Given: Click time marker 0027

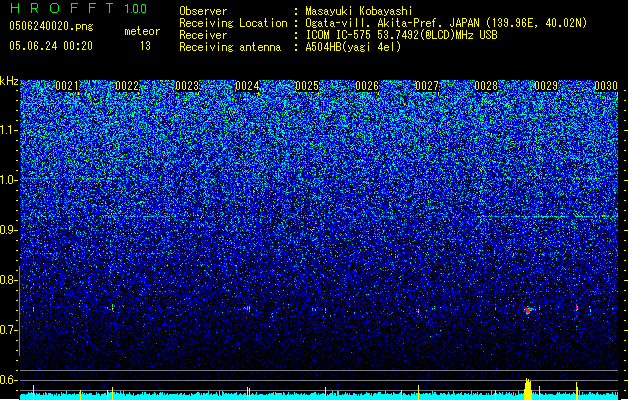Looking at the screenshot, I should [x=427, y=86].
